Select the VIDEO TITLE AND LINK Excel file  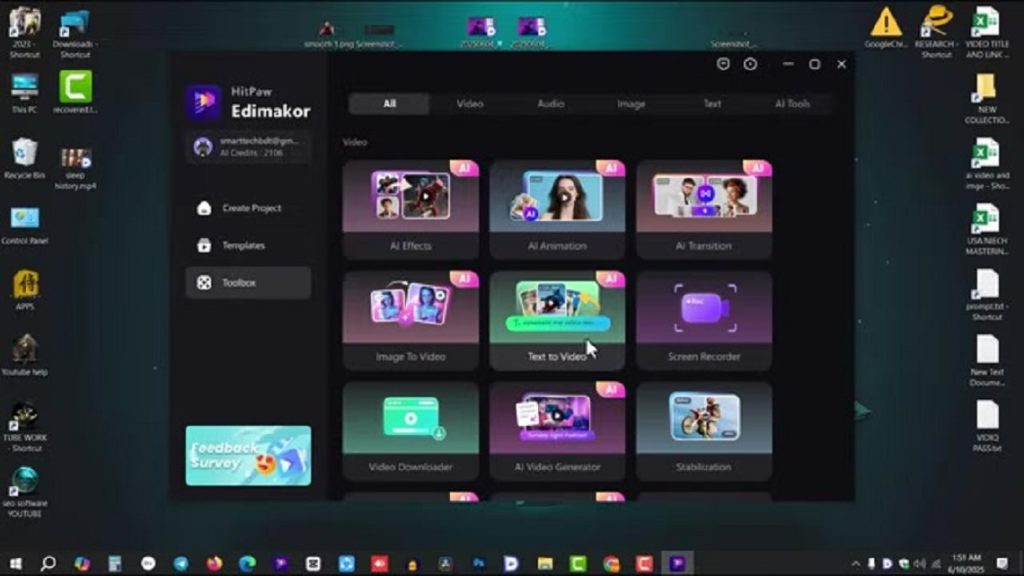[x=987, y=33]
